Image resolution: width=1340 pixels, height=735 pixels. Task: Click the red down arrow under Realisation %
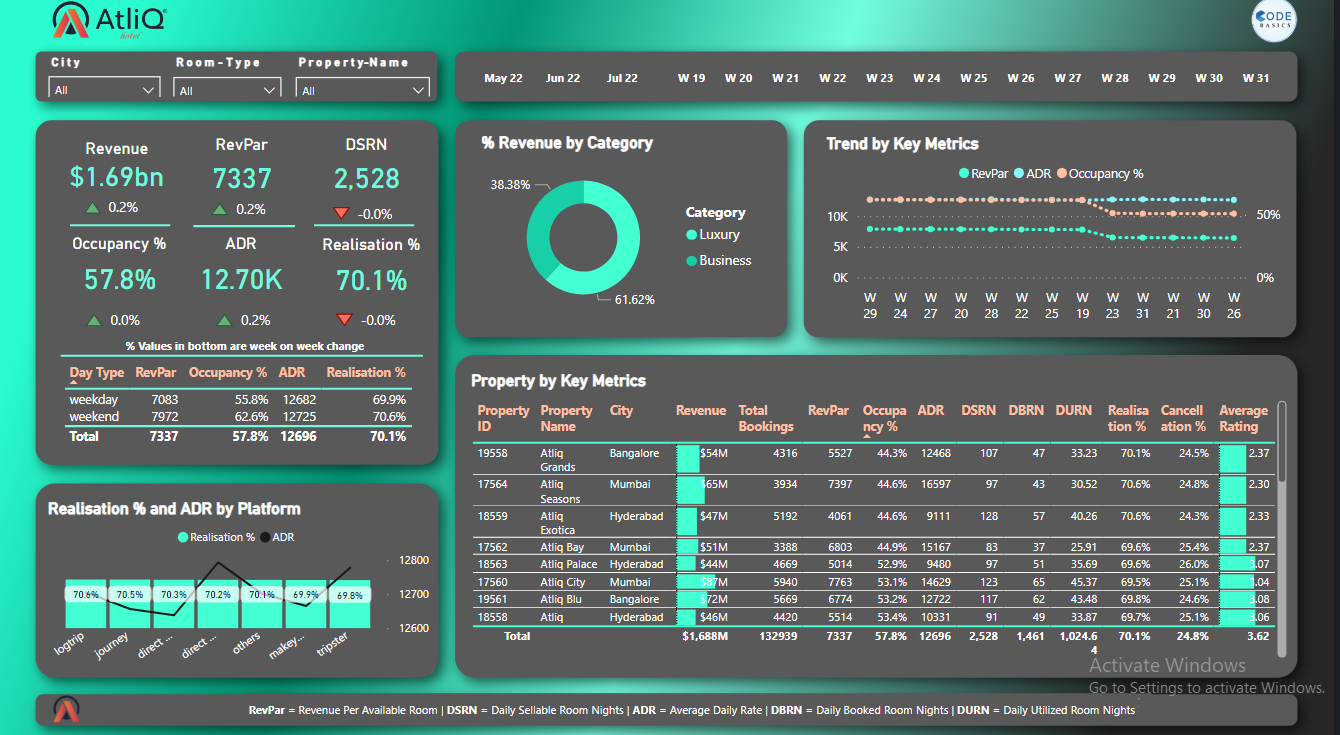(345, 320)
